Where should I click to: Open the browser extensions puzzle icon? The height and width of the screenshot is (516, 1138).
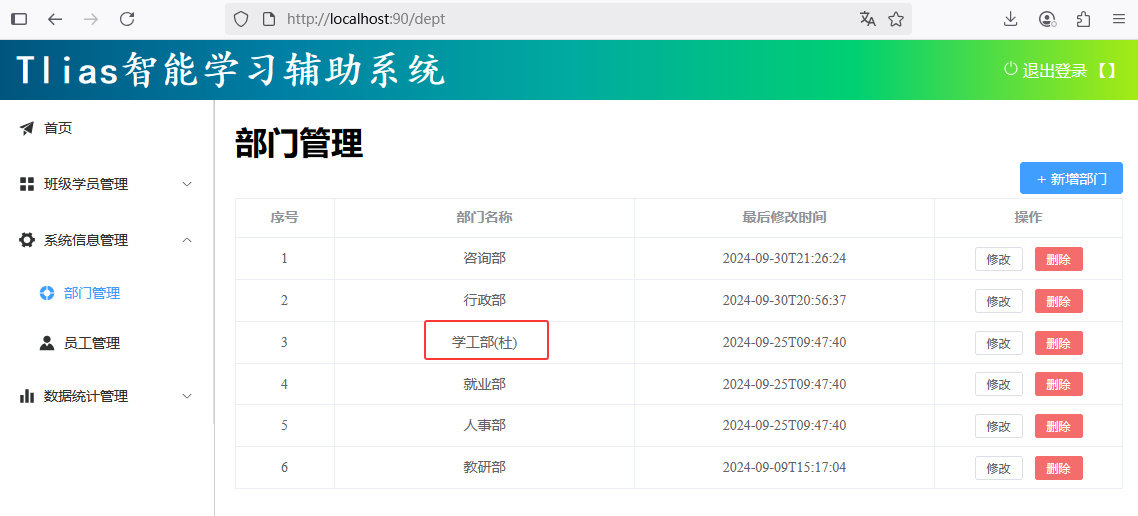coord(1083,19)
